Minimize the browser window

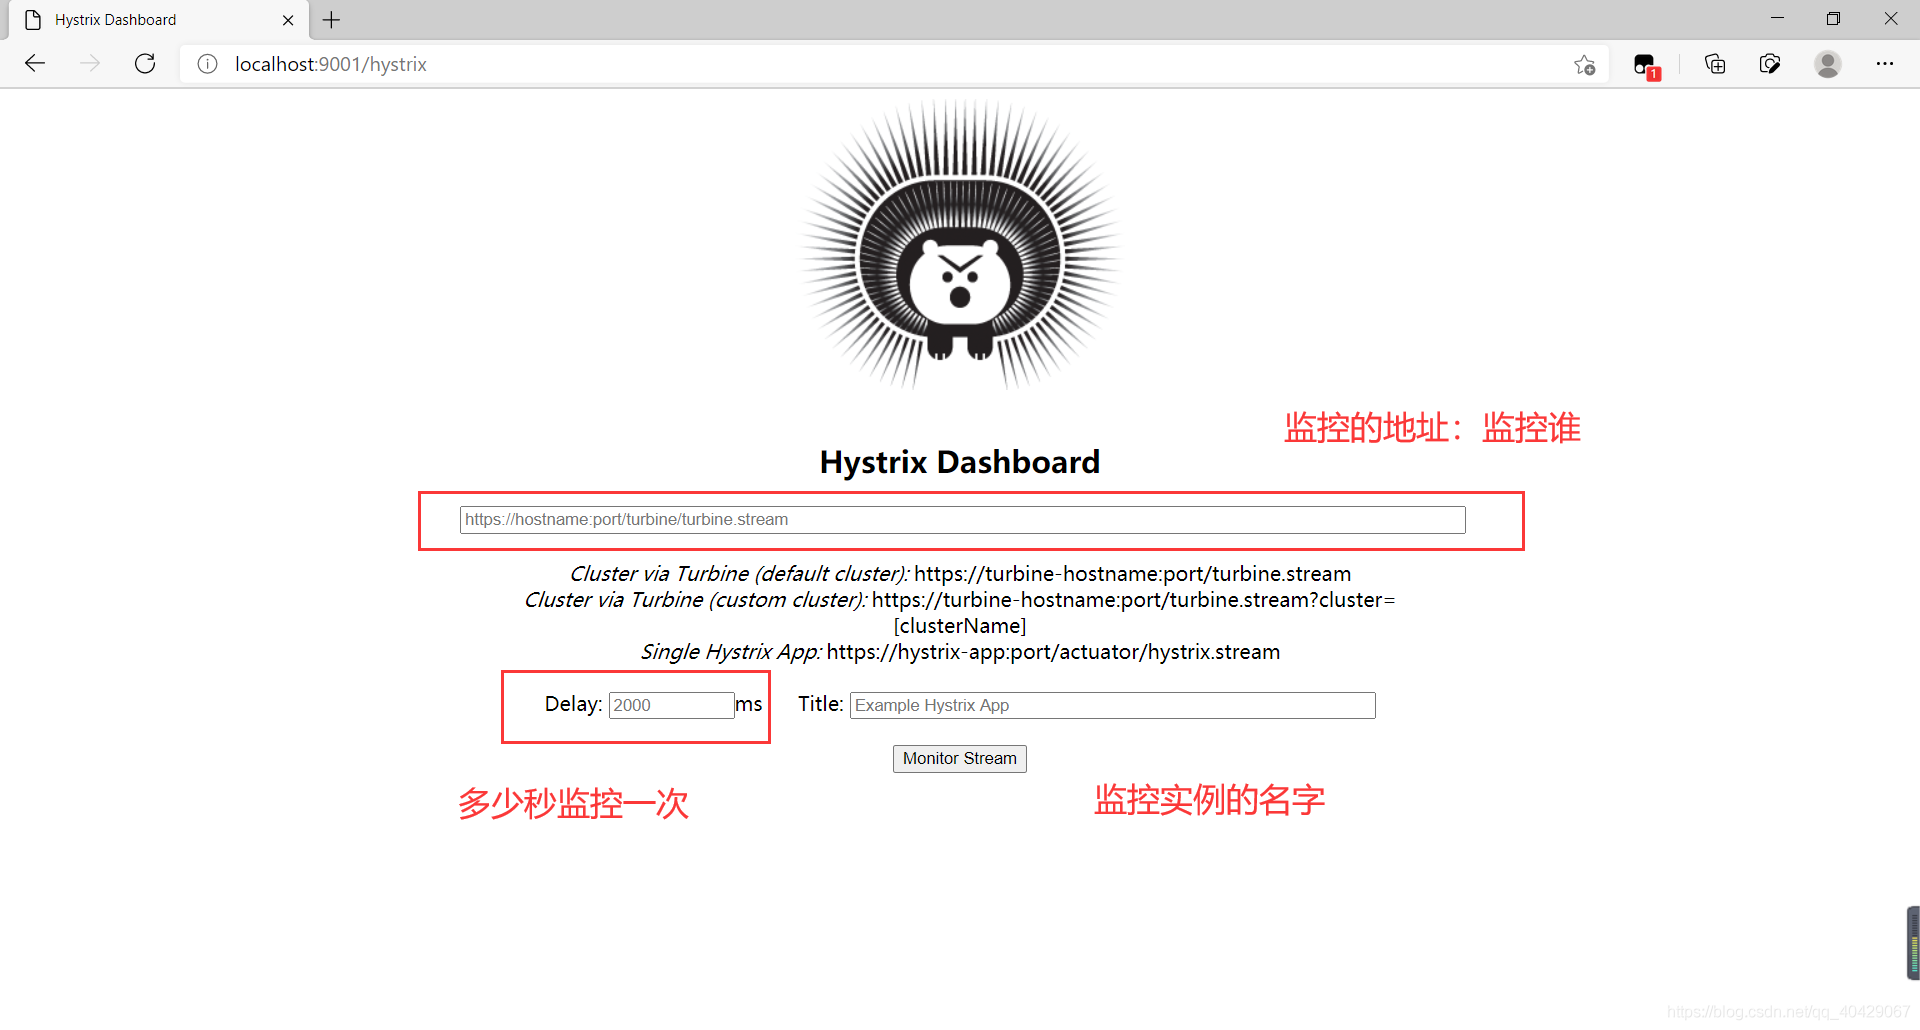point(1777,19)
